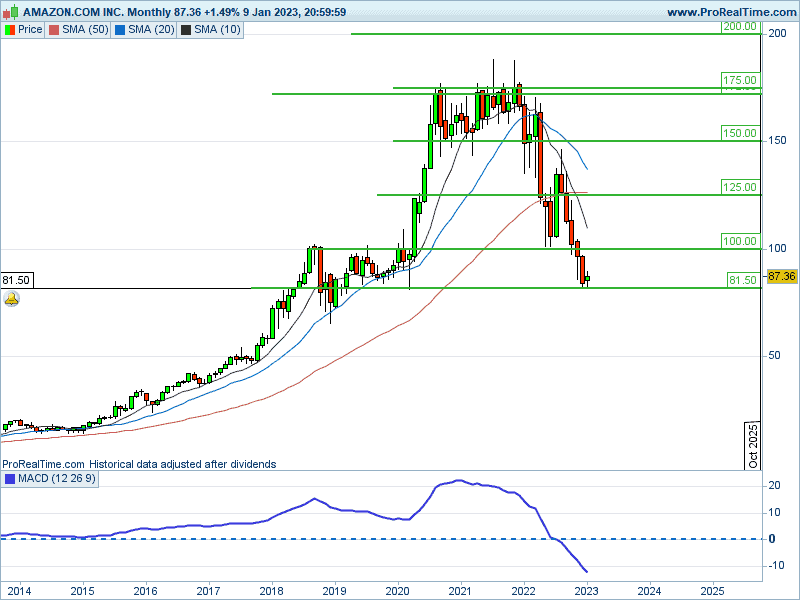Click the red SMA (50) color swatch
This screenshot has width=800, height=600.
click(x=54, y=30)
